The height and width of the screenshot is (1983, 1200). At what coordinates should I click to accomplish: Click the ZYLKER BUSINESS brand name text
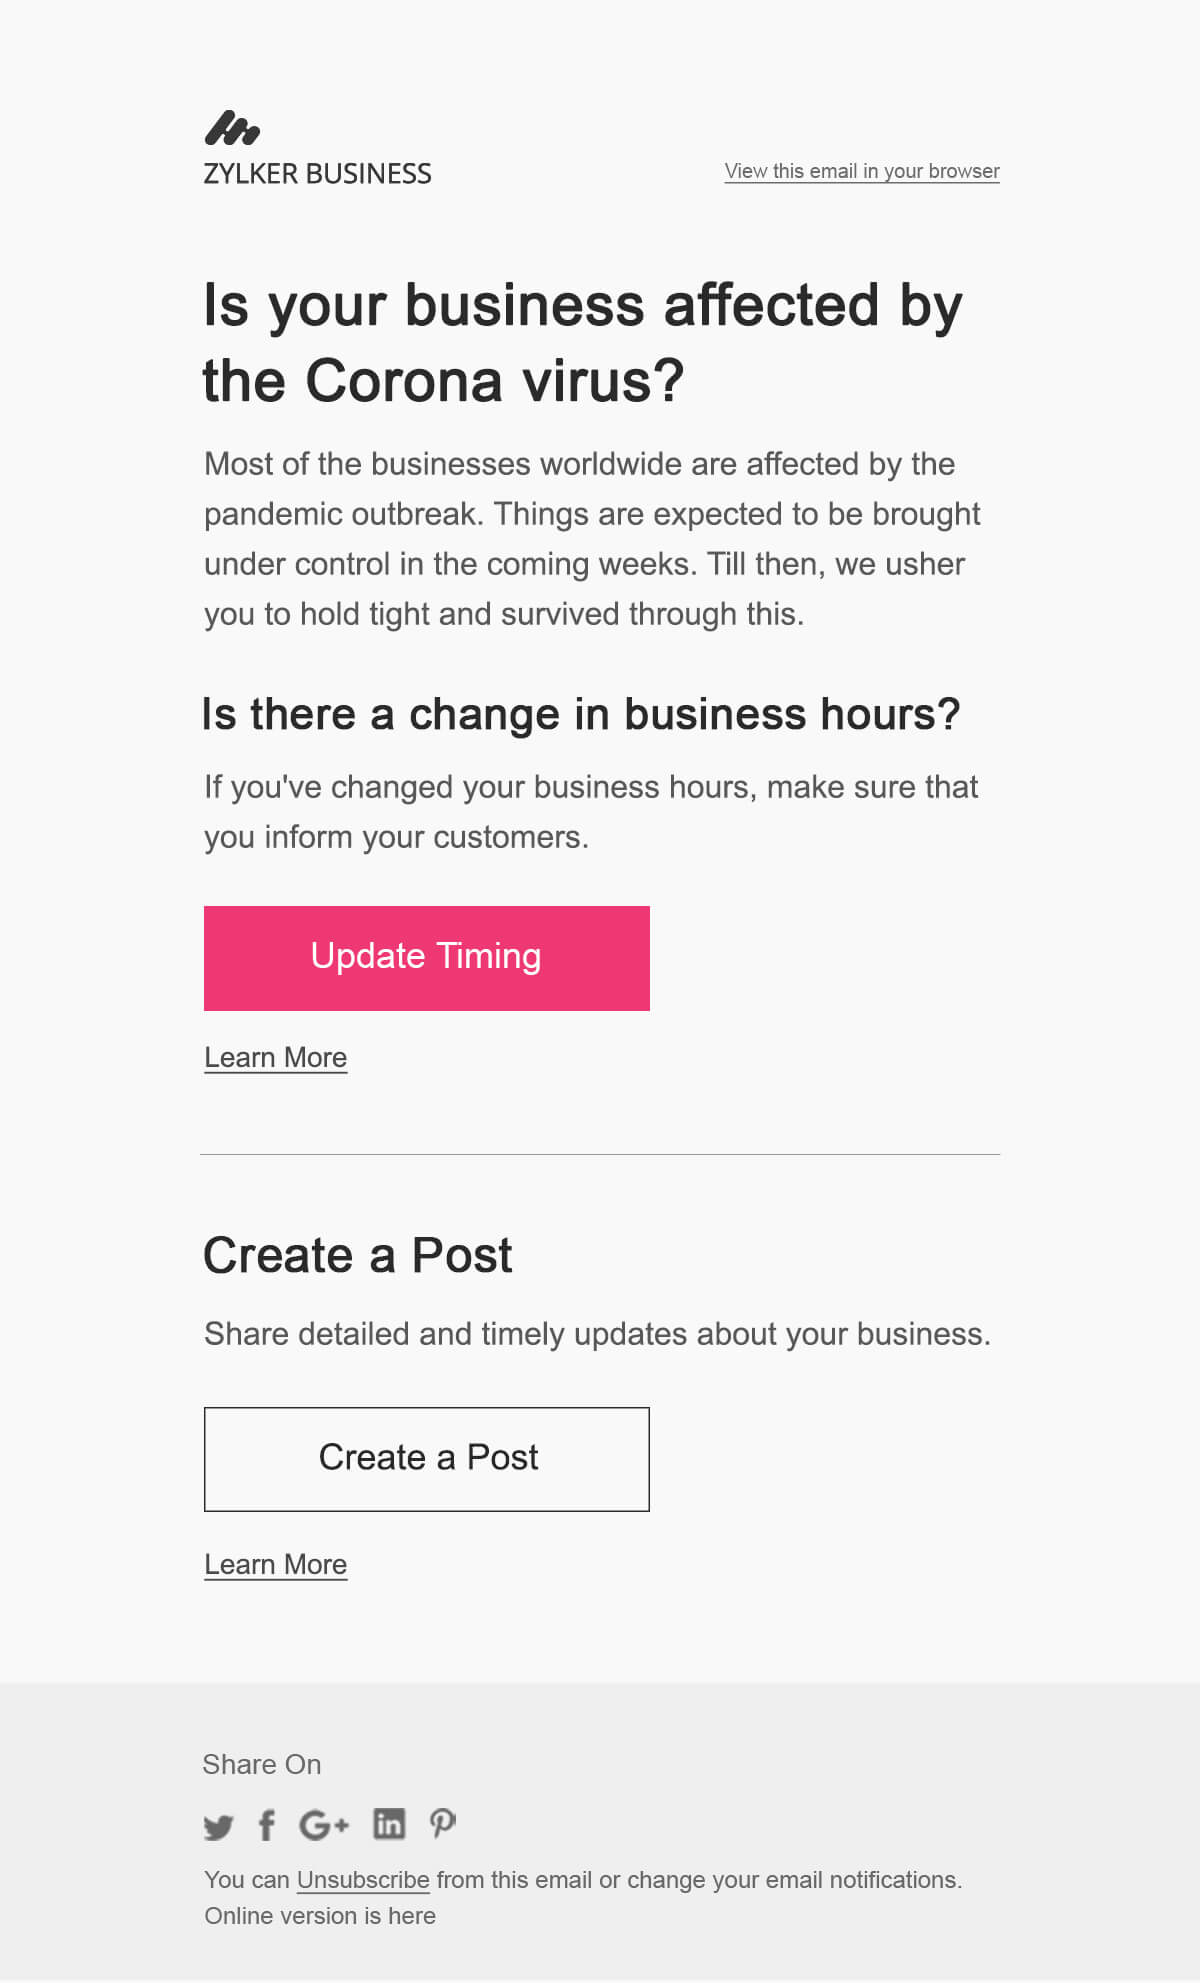(x=318, y=174)
